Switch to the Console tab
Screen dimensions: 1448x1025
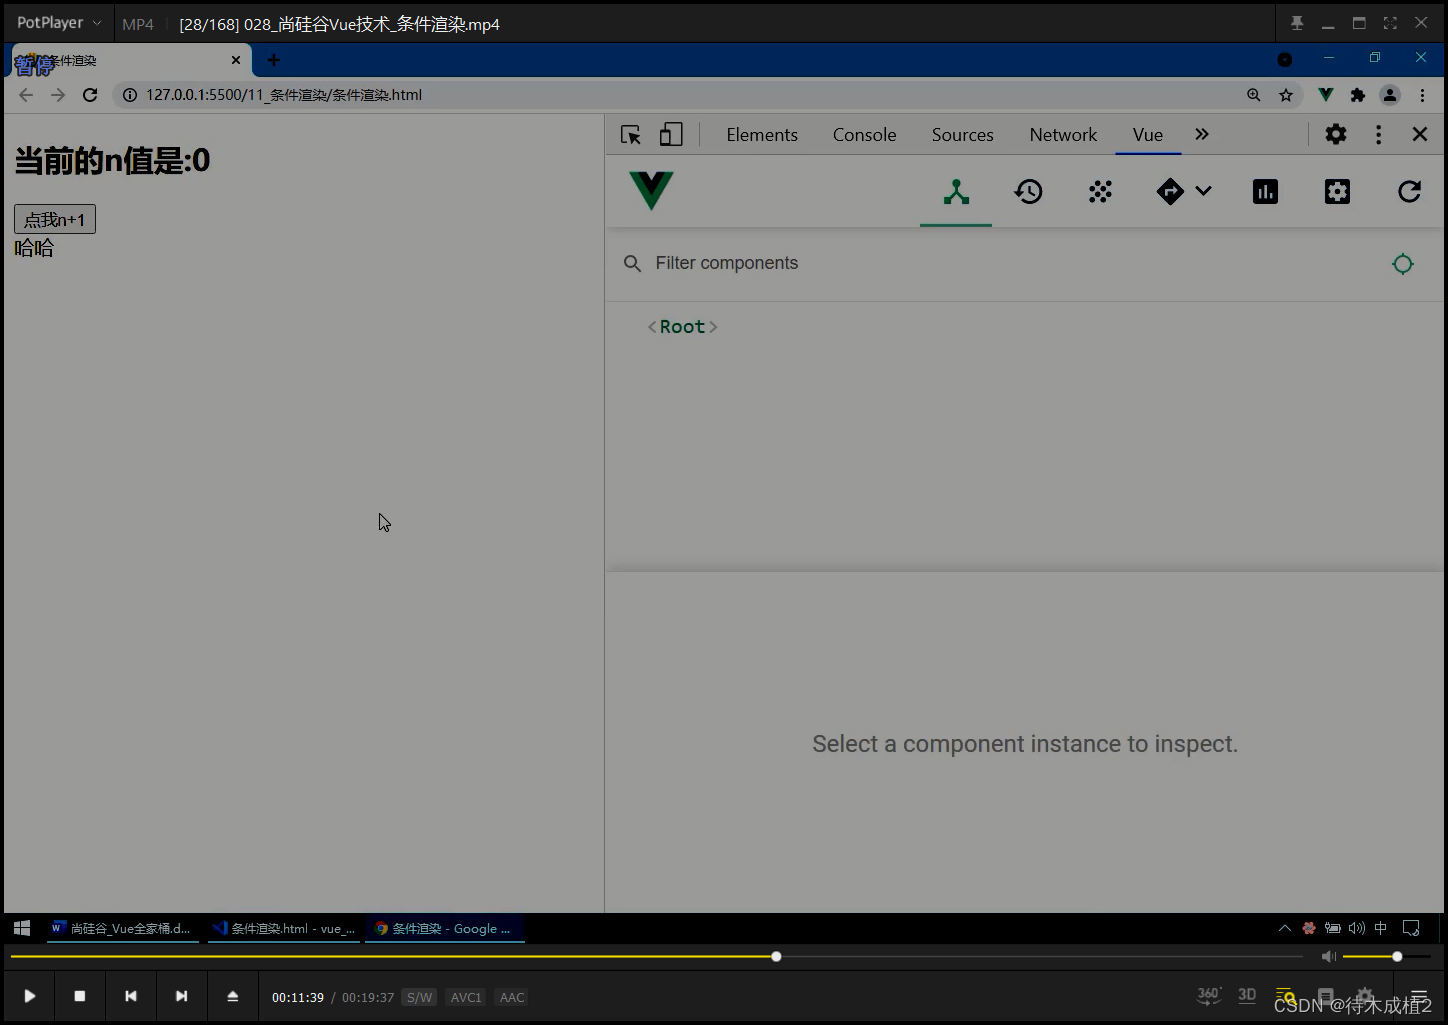pos(865,135)
